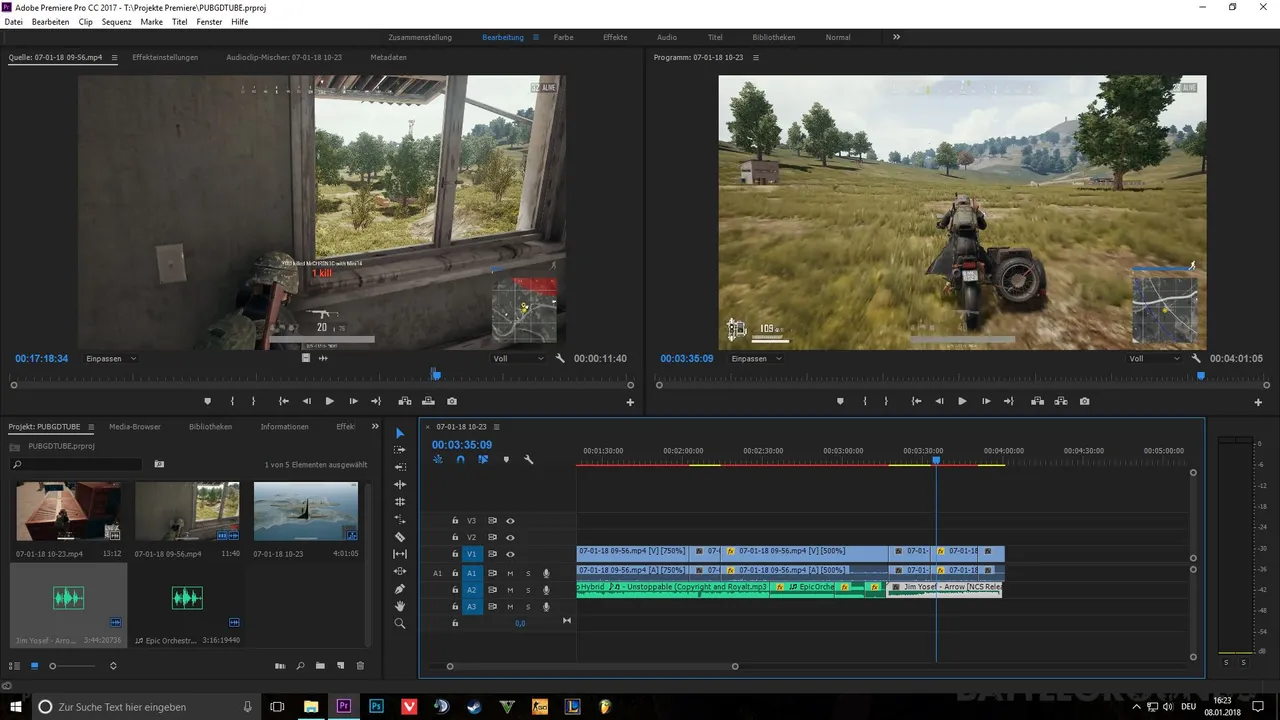Click Lift button in Program monitor
The height and width of the screenshot is (720, 1280).
pos(1037,401)
